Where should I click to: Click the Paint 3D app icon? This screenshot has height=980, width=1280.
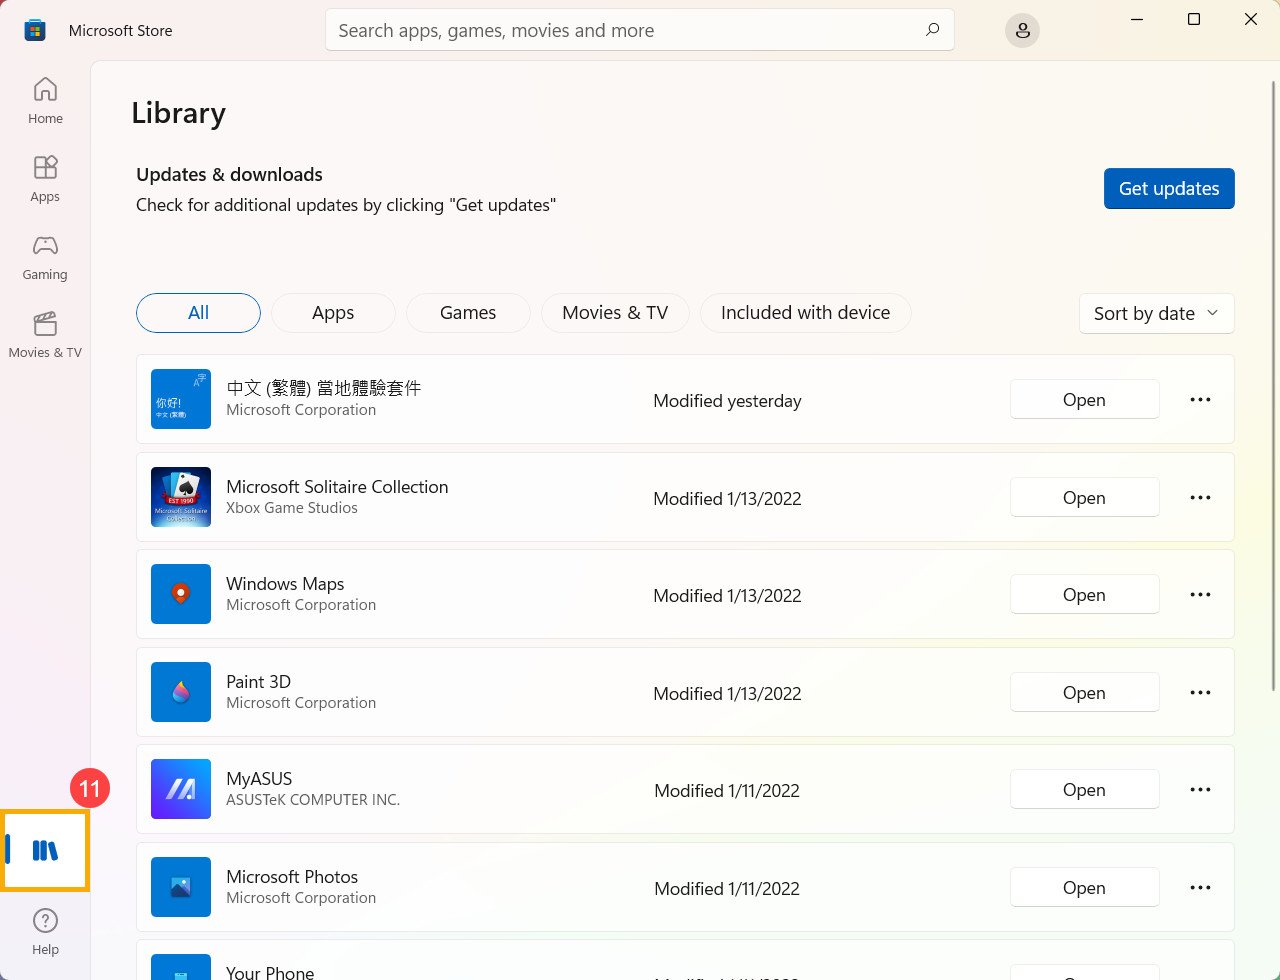pyautogui.click(x=181, y=692)
